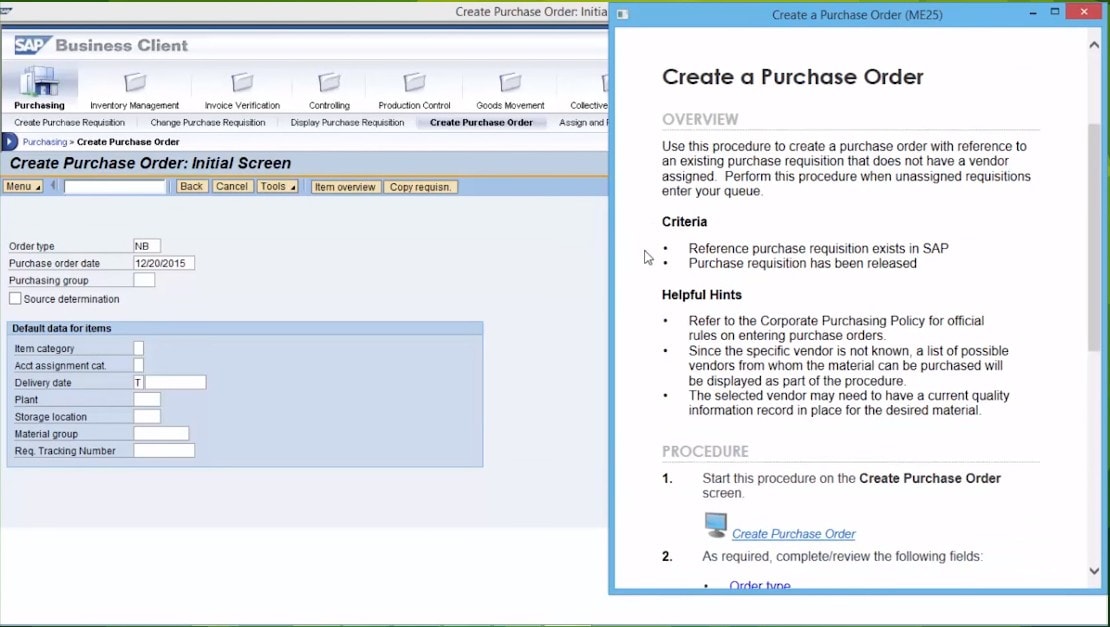Toggle the Source determination checkbox
The width and height of the screenshot is (1110, 627).
[15, 299]
